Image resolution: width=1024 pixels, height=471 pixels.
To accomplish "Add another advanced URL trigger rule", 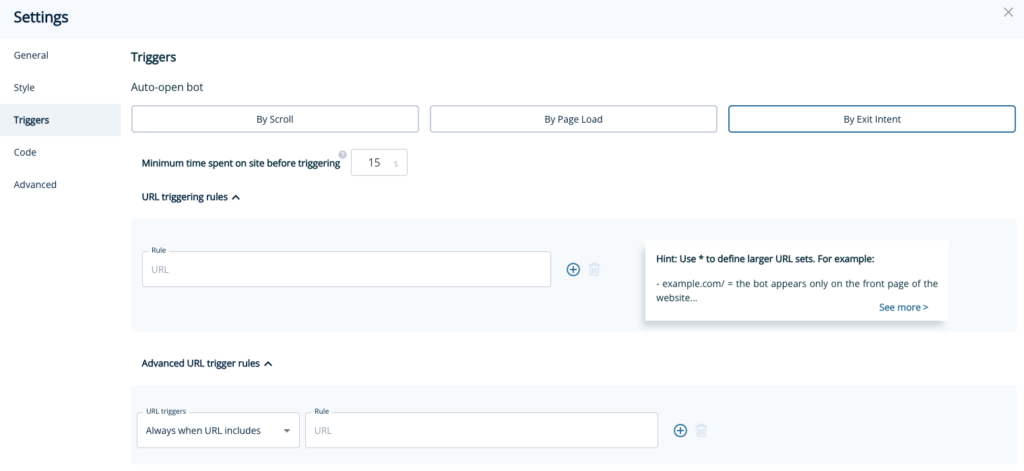I will click(680, 430).
